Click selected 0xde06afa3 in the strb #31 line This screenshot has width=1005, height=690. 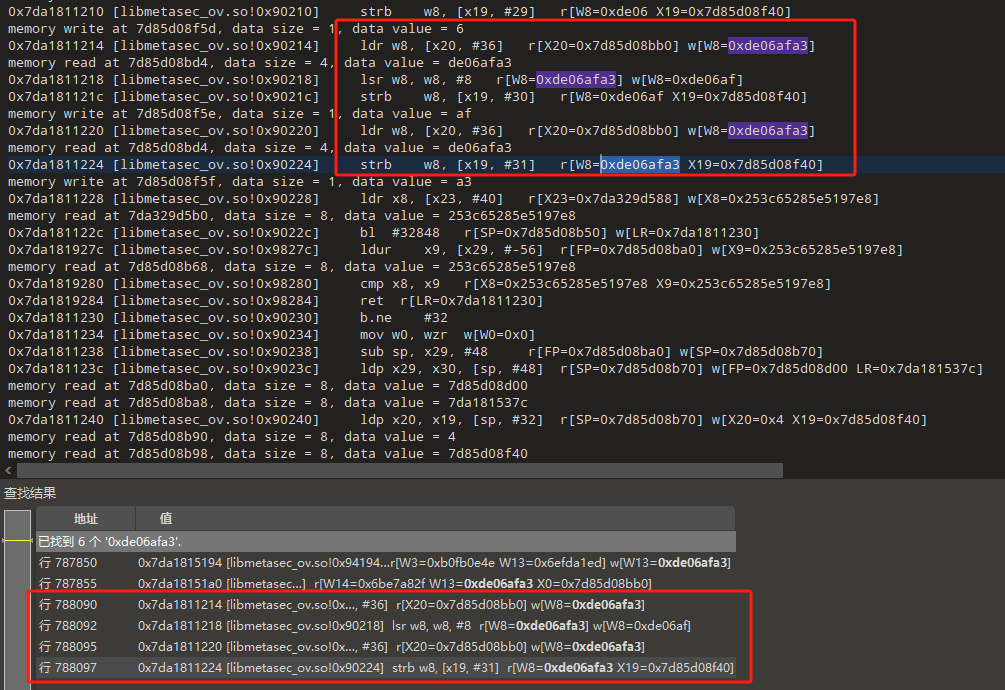640,165
